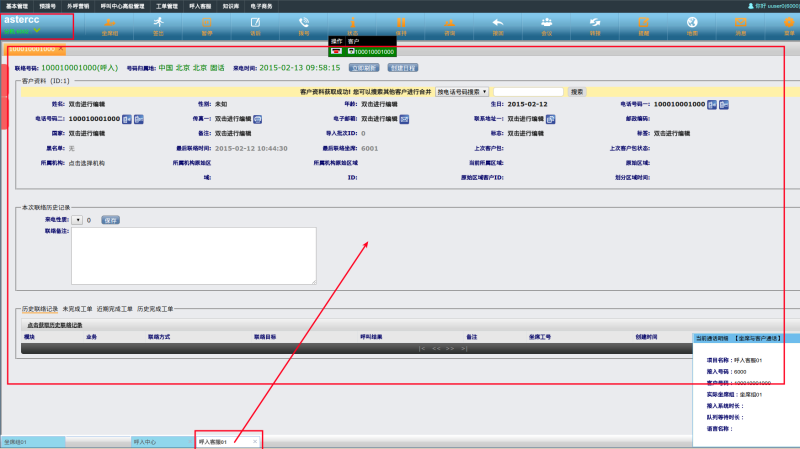Viewport: 800px width, 449px height.
Task: Click the 拨号 phone handset toolbar icon
Action: coord(304,23)
